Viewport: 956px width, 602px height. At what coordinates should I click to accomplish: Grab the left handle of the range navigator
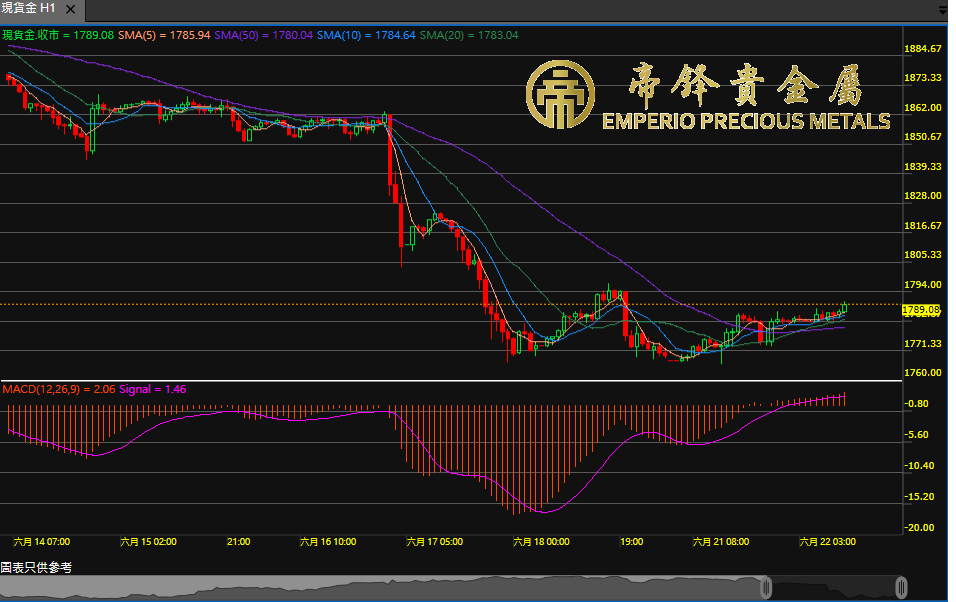(767, 587)
